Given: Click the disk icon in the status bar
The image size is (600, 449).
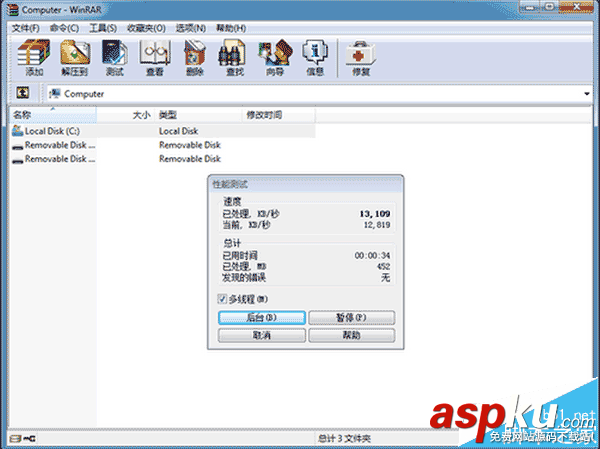Looking at the screenshot, I should (16, 438).
